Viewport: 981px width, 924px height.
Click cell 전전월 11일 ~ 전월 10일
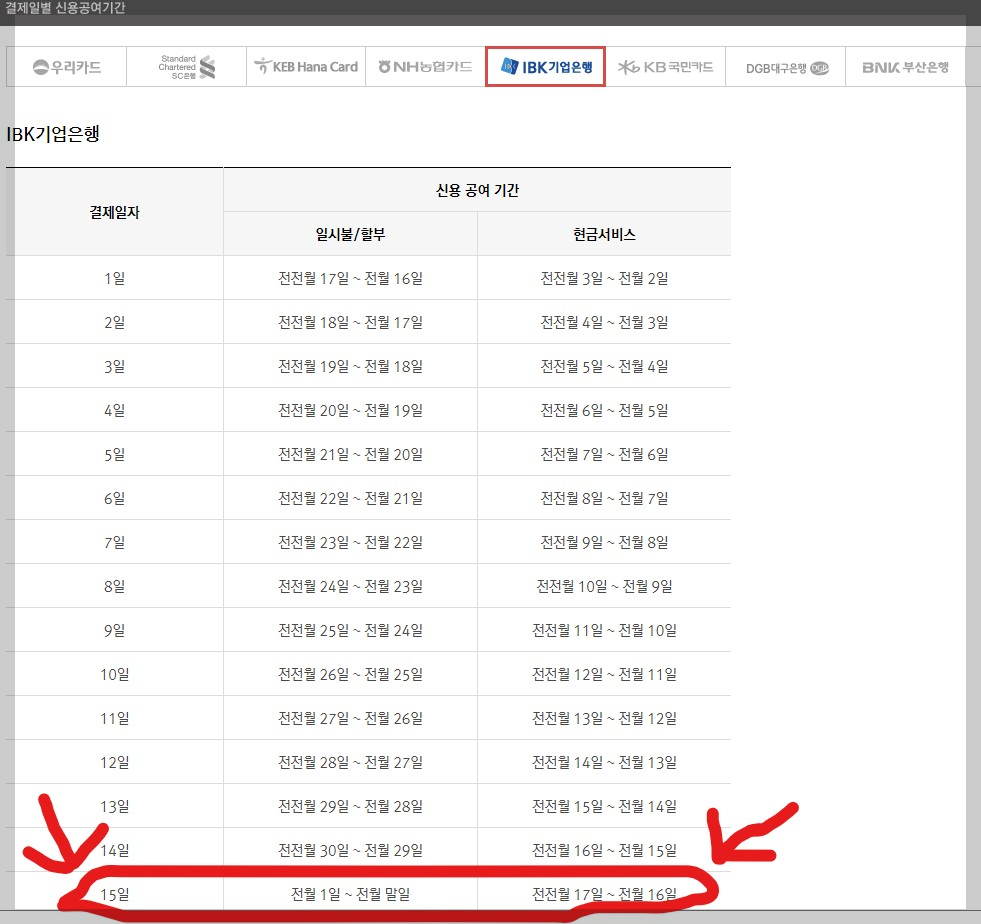pyautogui.click(x=604, y=630)
